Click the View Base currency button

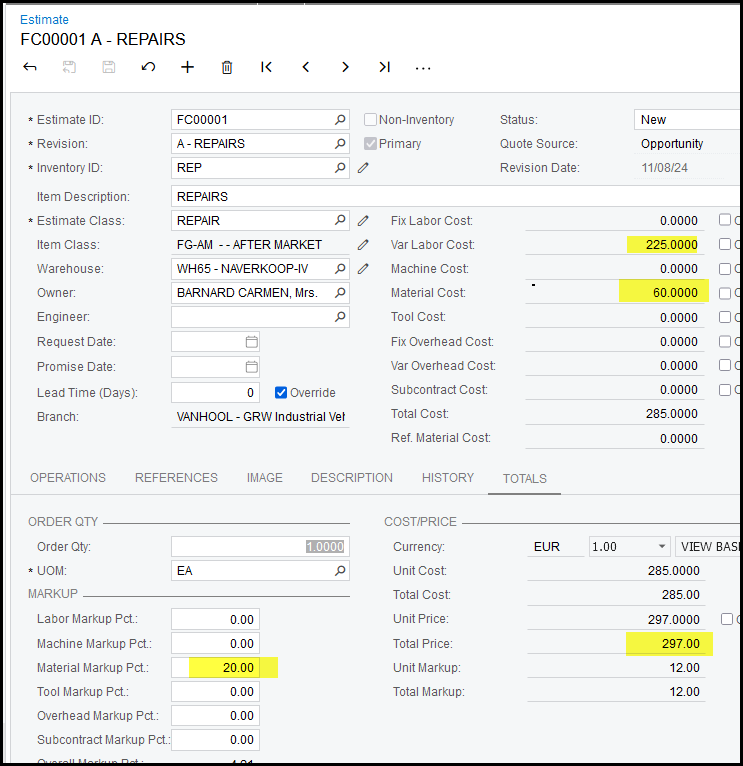click(710, 547)
